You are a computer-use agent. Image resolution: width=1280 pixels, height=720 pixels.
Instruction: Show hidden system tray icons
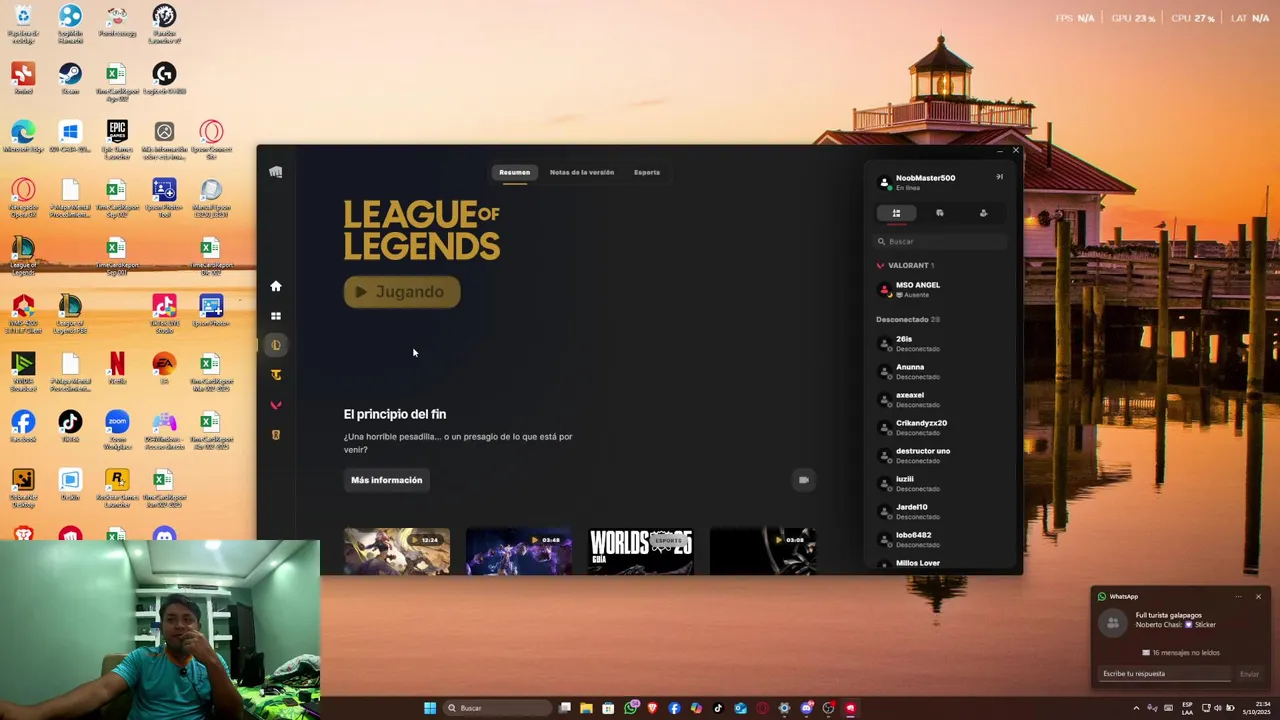pyautogui.click(x=1136, y=708)
